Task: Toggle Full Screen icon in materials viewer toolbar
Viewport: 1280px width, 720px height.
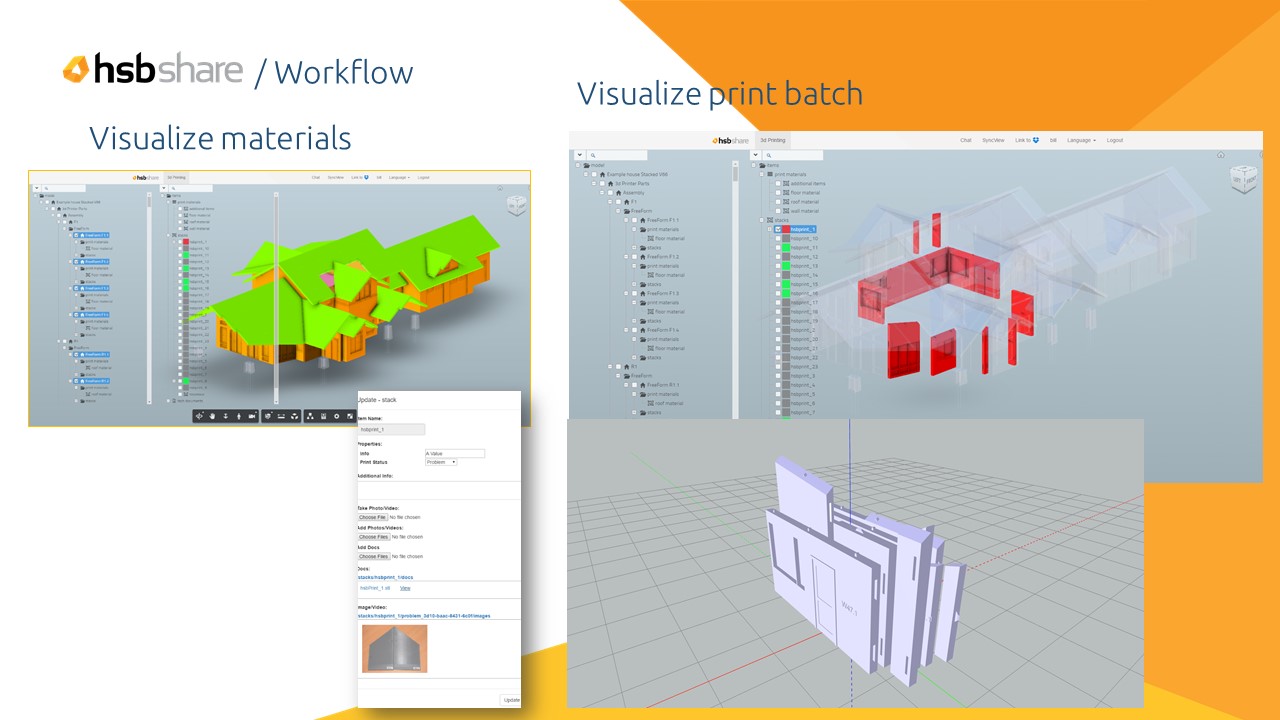Action: pyautogui.click(x=349, y=416)
